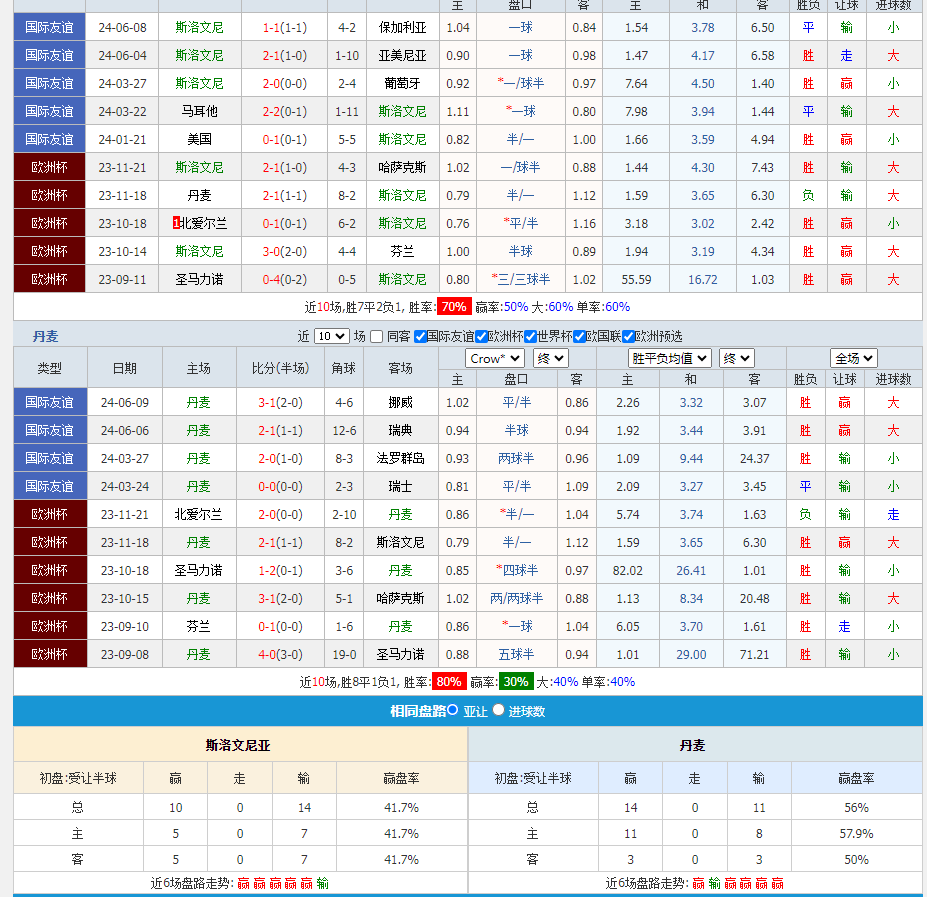Select the 亚让 radio button
927x897 pixels.
pyautogui.click(x=452, y=710)
